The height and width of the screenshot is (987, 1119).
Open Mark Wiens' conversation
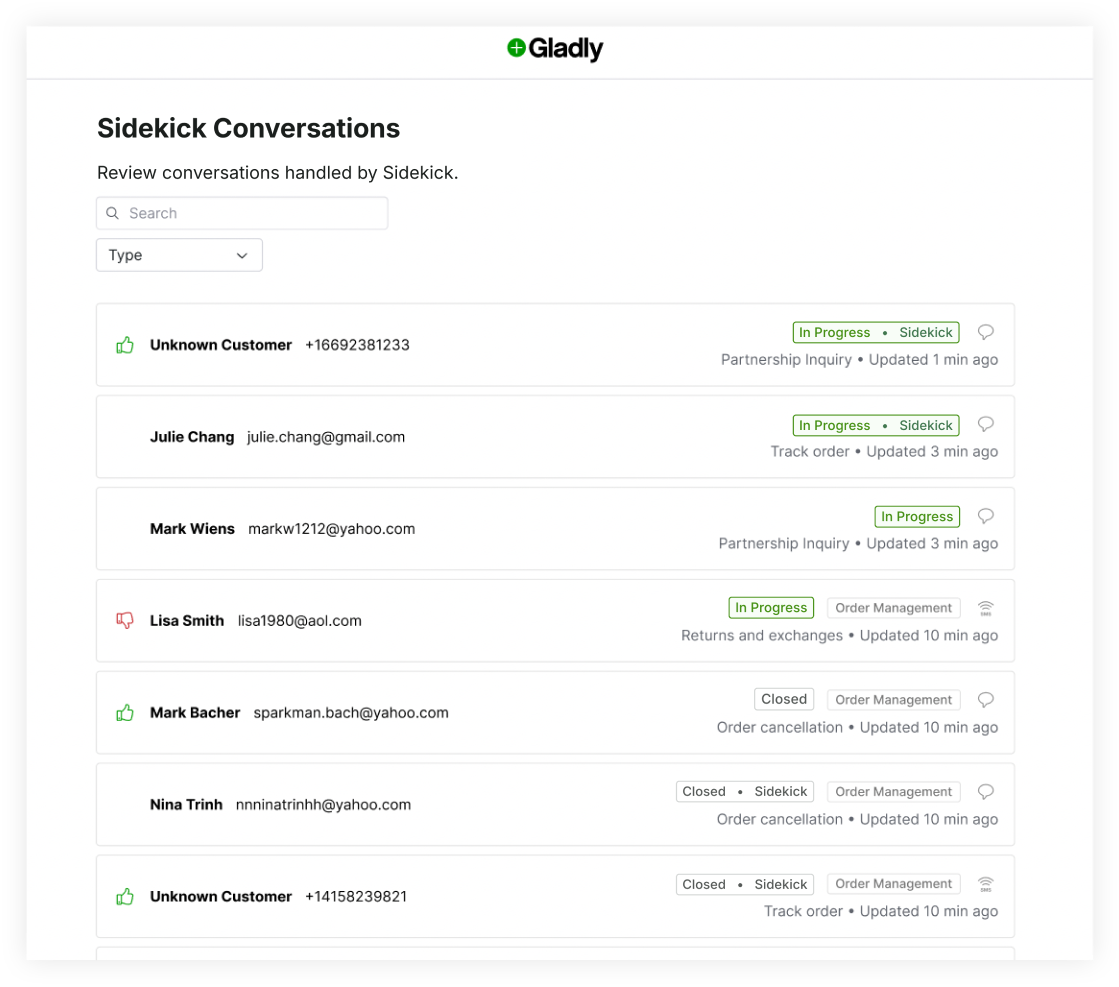[555, 529]
